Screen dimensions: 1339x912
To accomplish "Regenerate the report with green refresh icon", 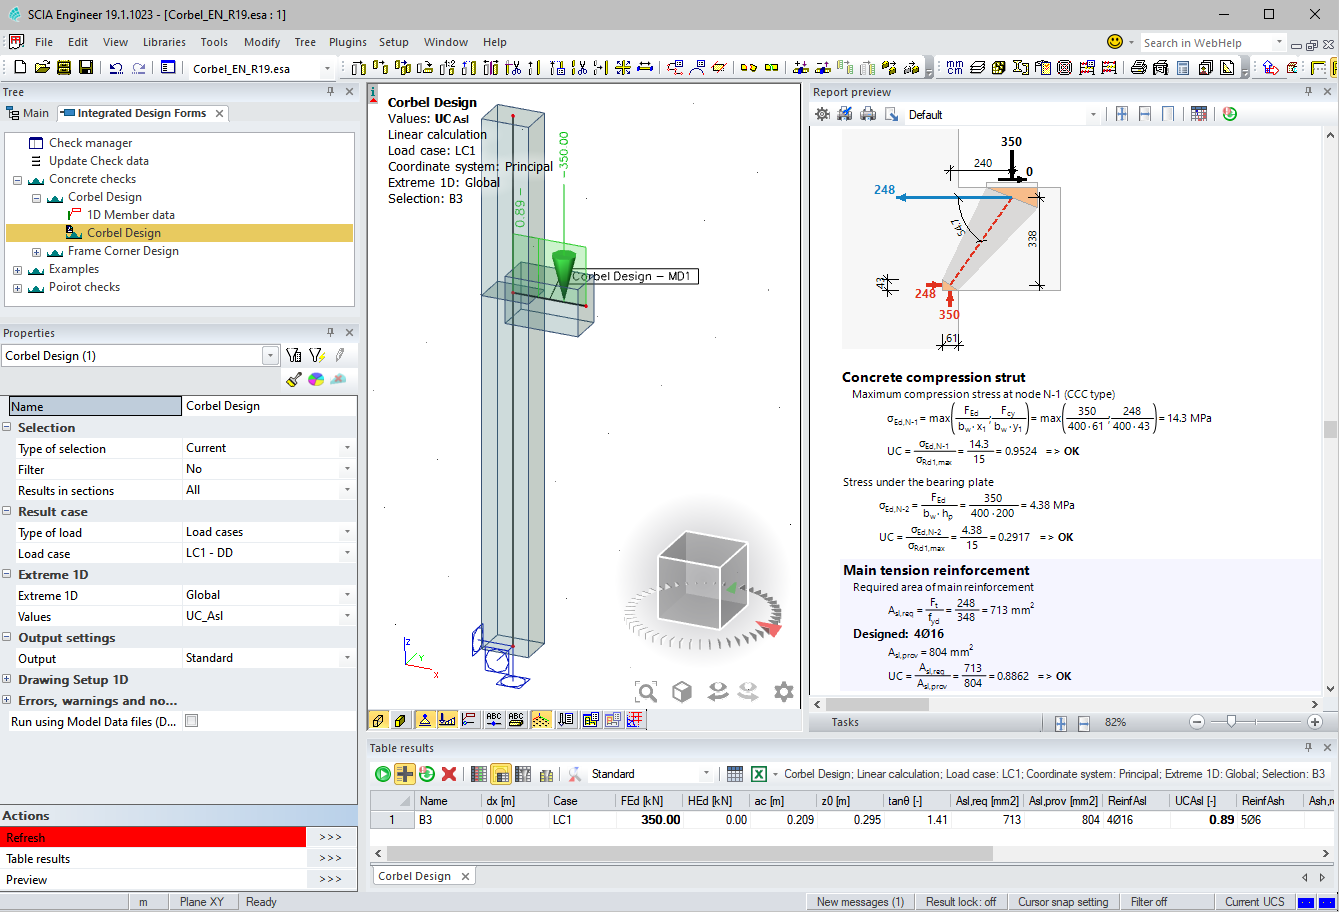I will (1229, 114).
